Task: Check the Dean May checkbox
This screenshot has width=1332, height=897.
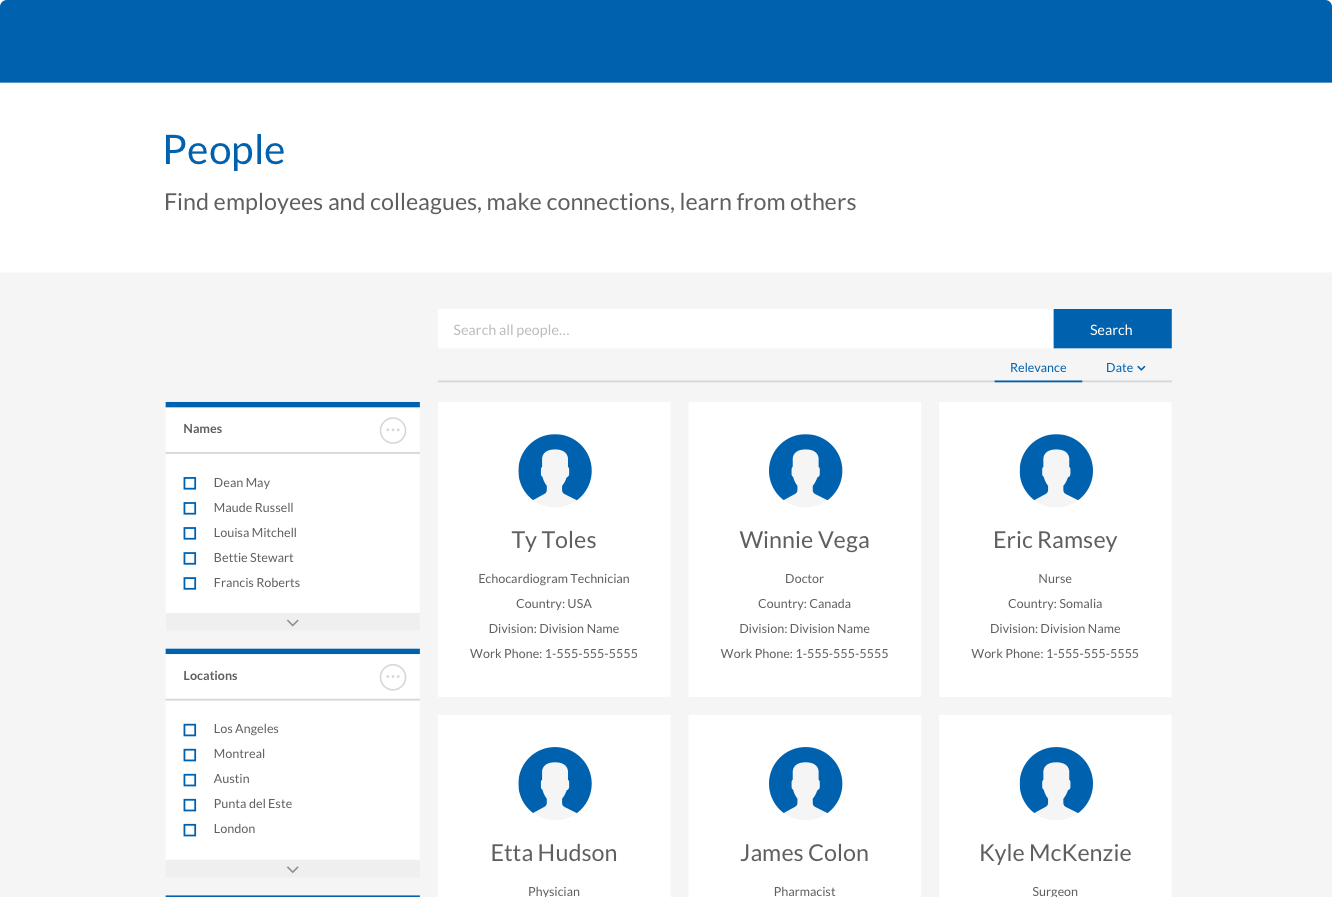Action: tap(190, 483)
